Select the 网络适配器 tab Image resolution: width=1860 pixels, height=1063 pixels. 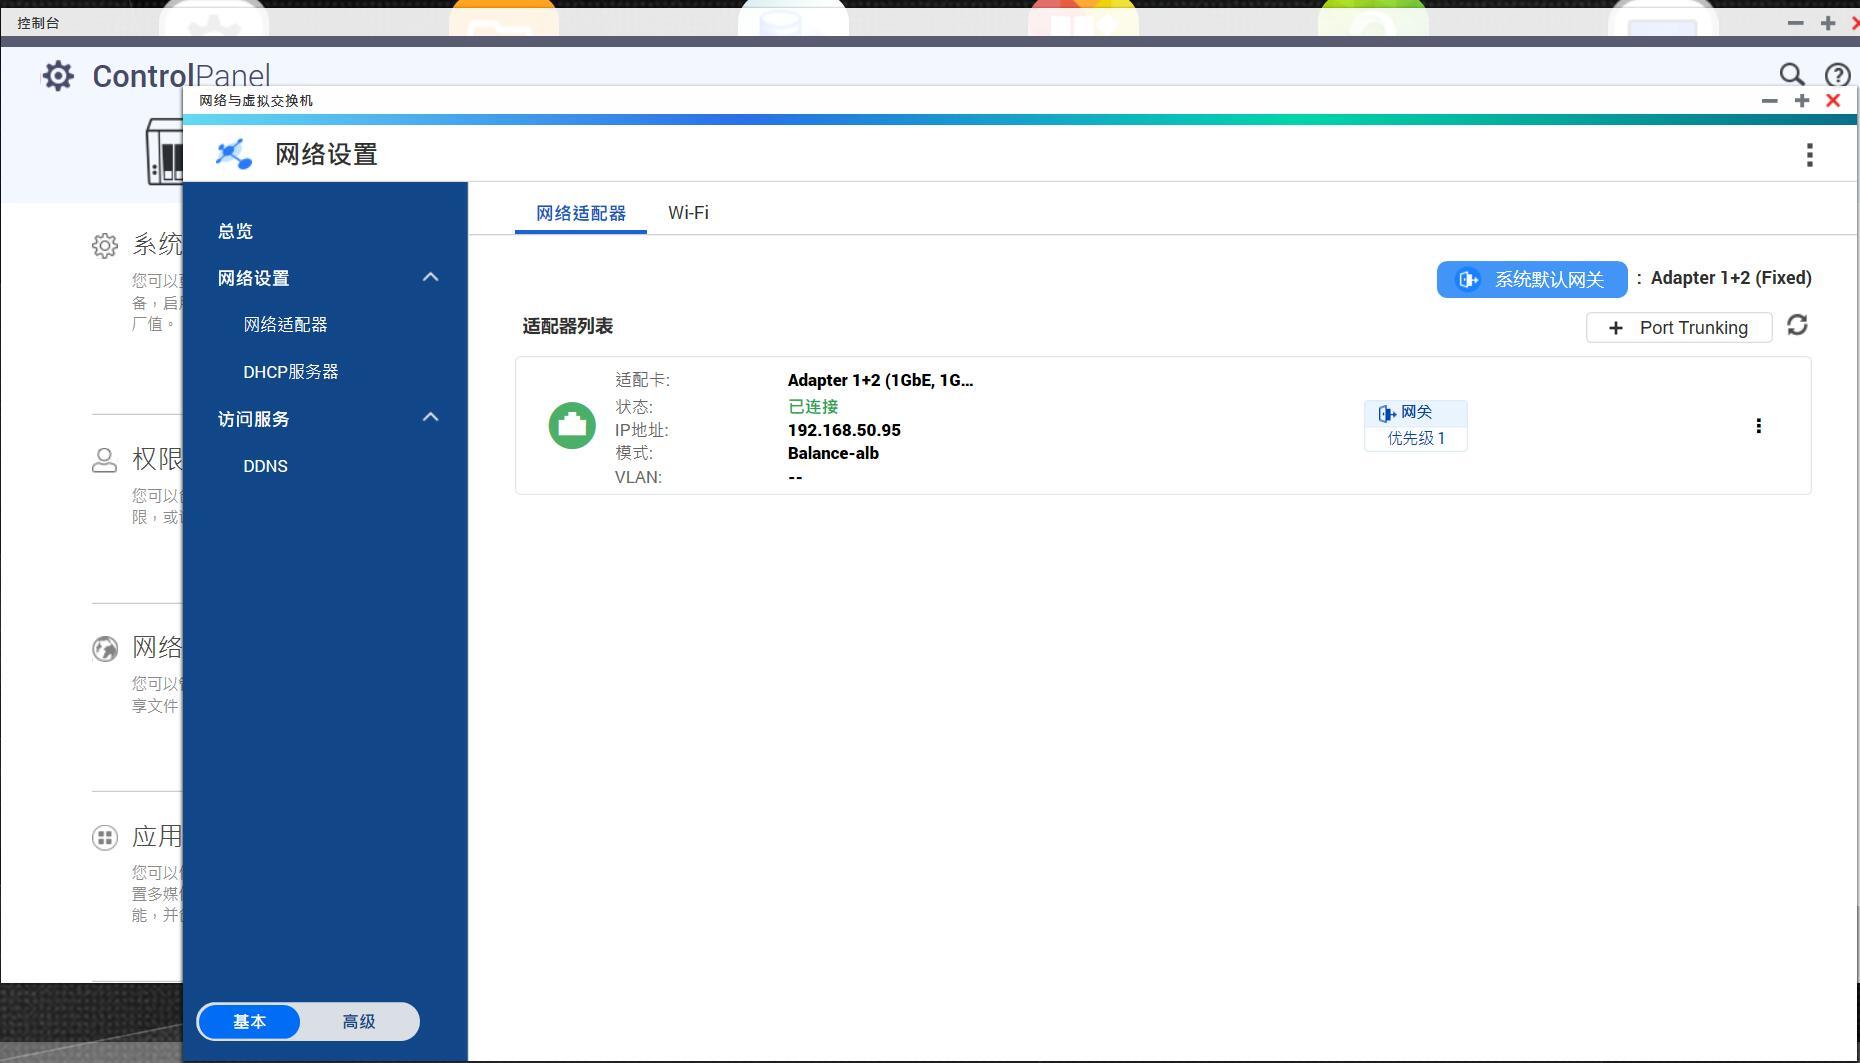coord(580,213)
